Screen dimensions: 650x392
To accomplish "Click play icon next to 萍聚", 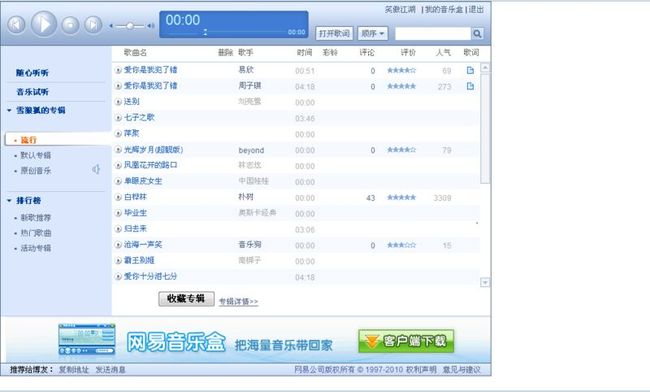I will [x=118, y=134].
